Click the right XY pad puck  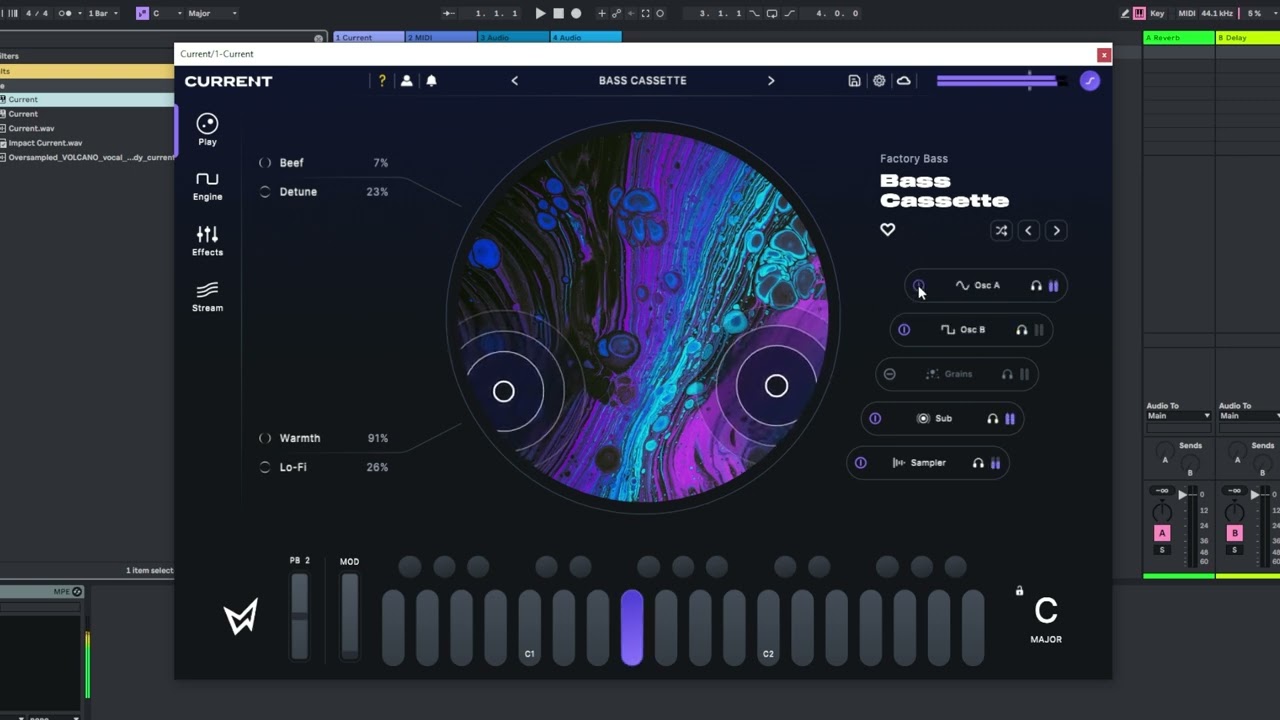point(776,386)
